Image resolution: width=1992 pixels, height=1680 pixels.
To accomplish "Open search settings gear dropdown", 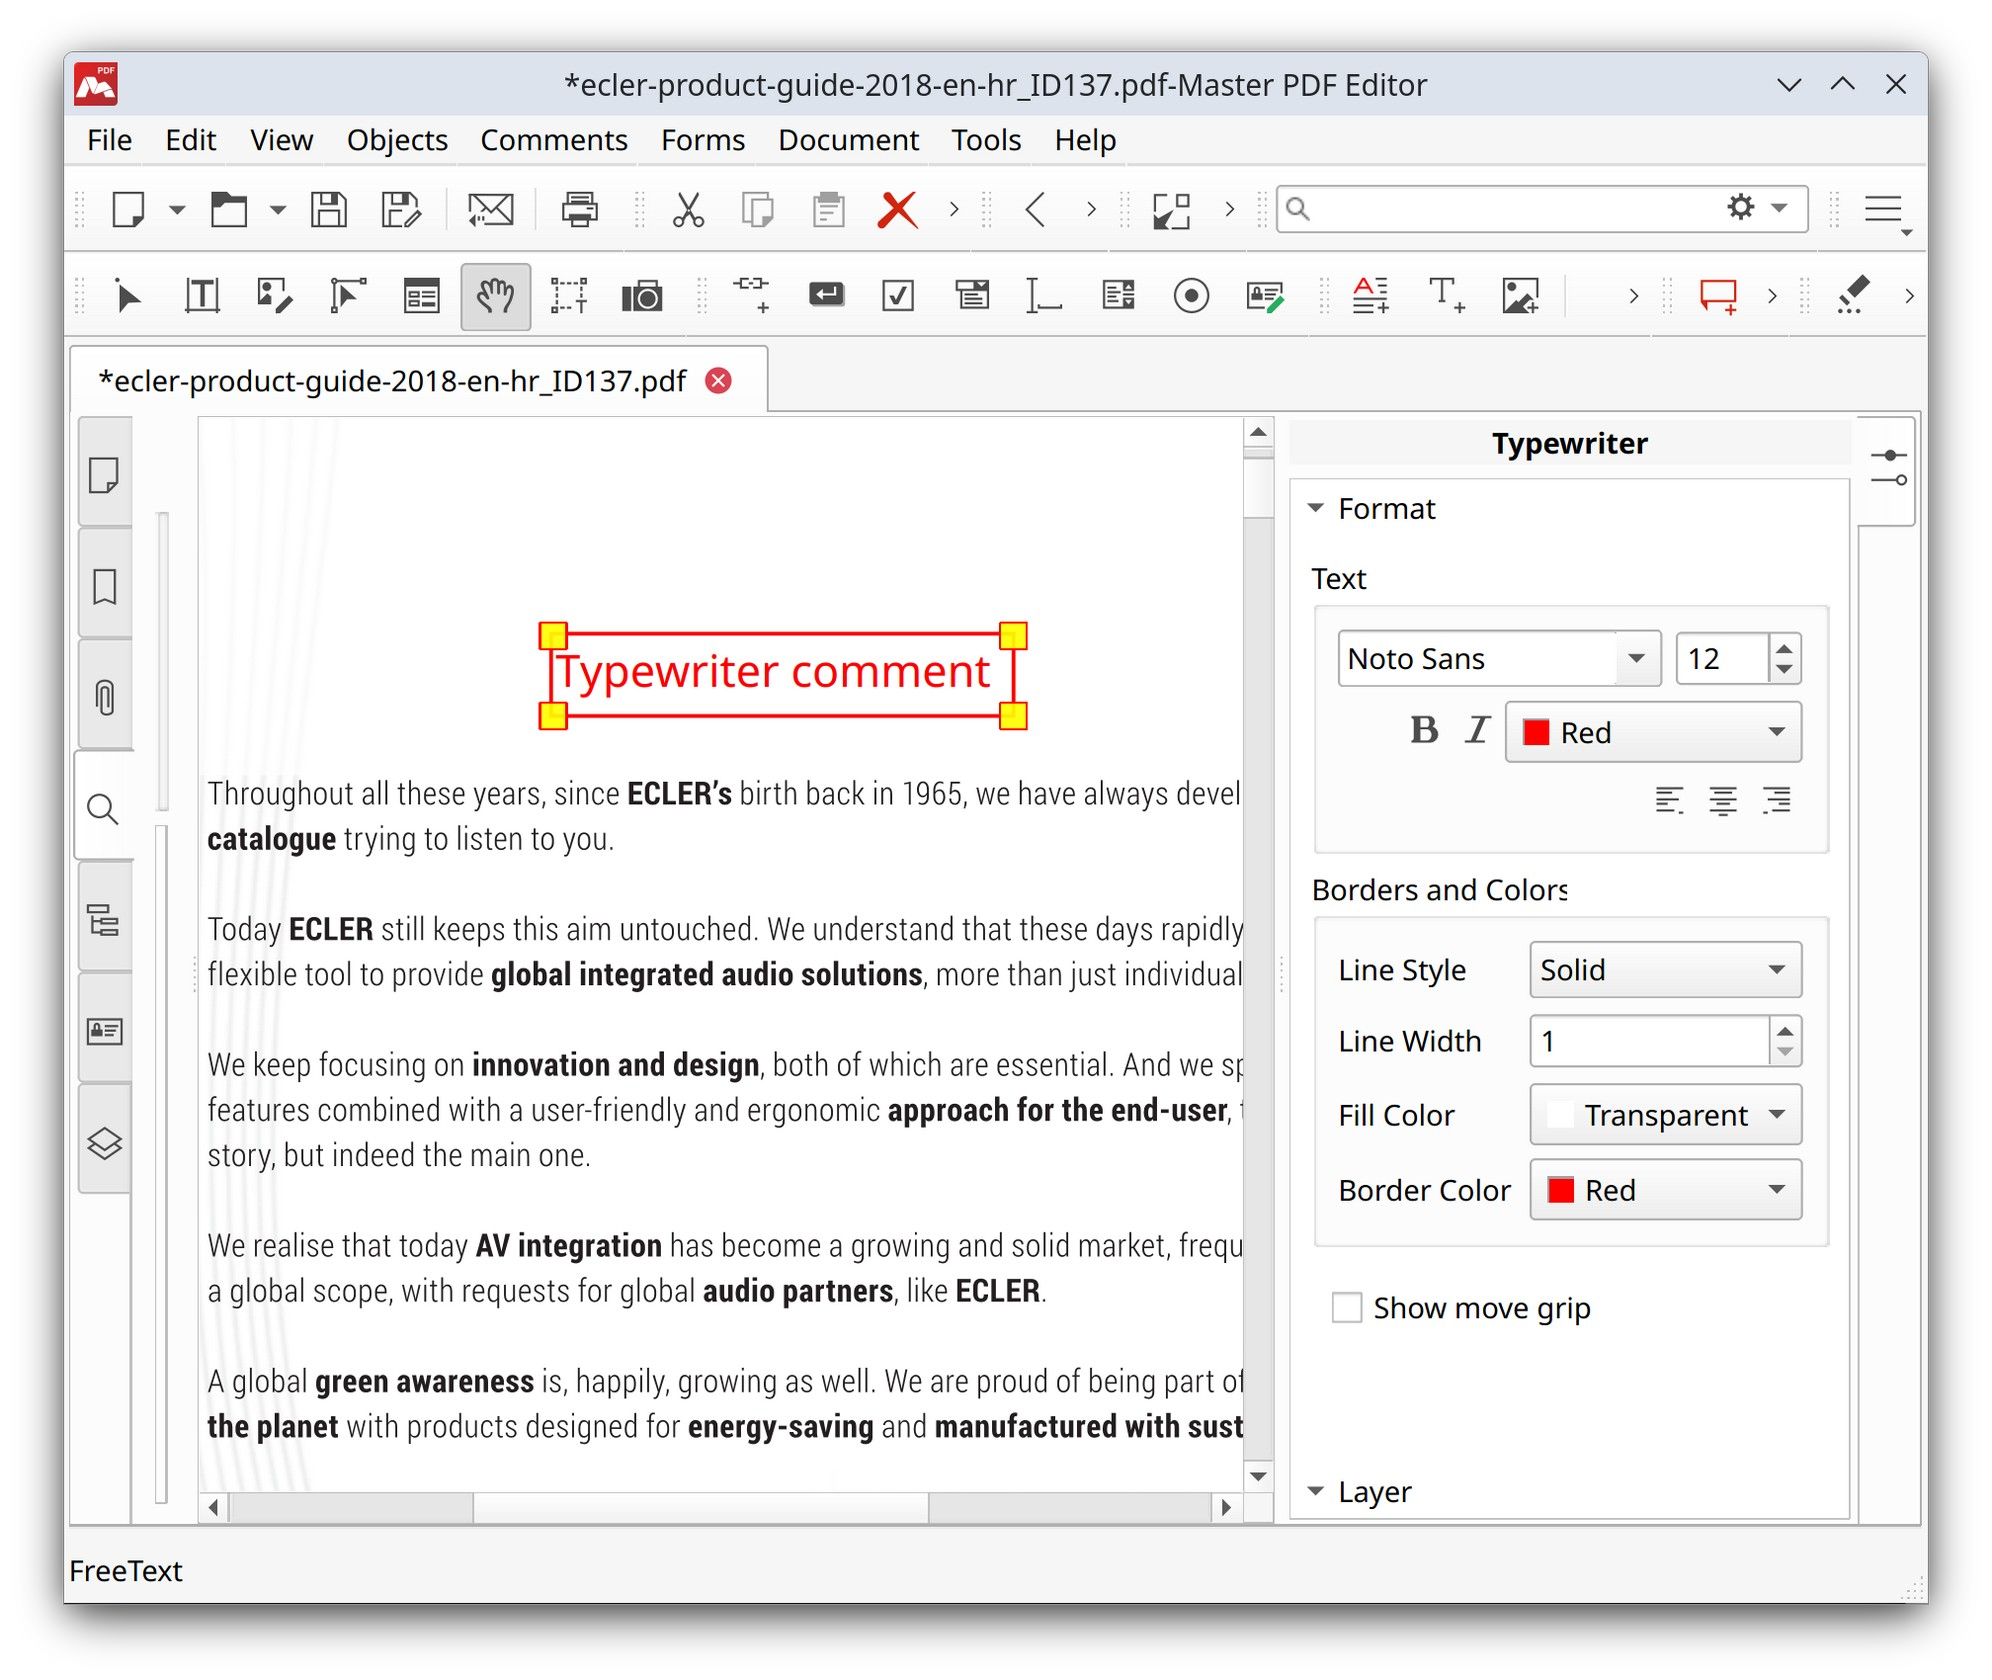I will tap(1757, 208).
